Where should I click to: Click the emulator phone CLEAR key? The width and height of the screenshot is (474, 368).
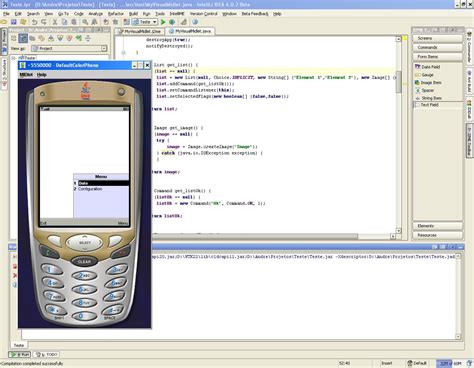tap(84, 262)
